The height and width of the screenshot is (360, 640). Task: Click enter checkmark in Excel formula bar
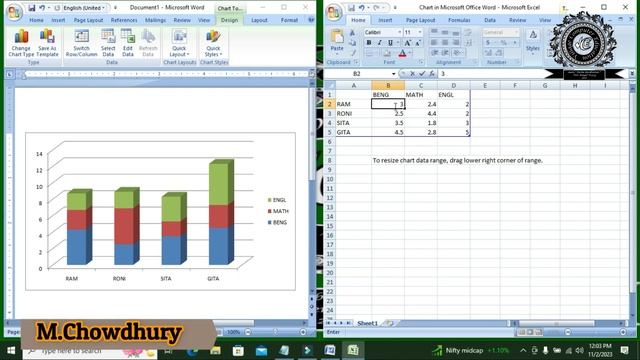422,73
